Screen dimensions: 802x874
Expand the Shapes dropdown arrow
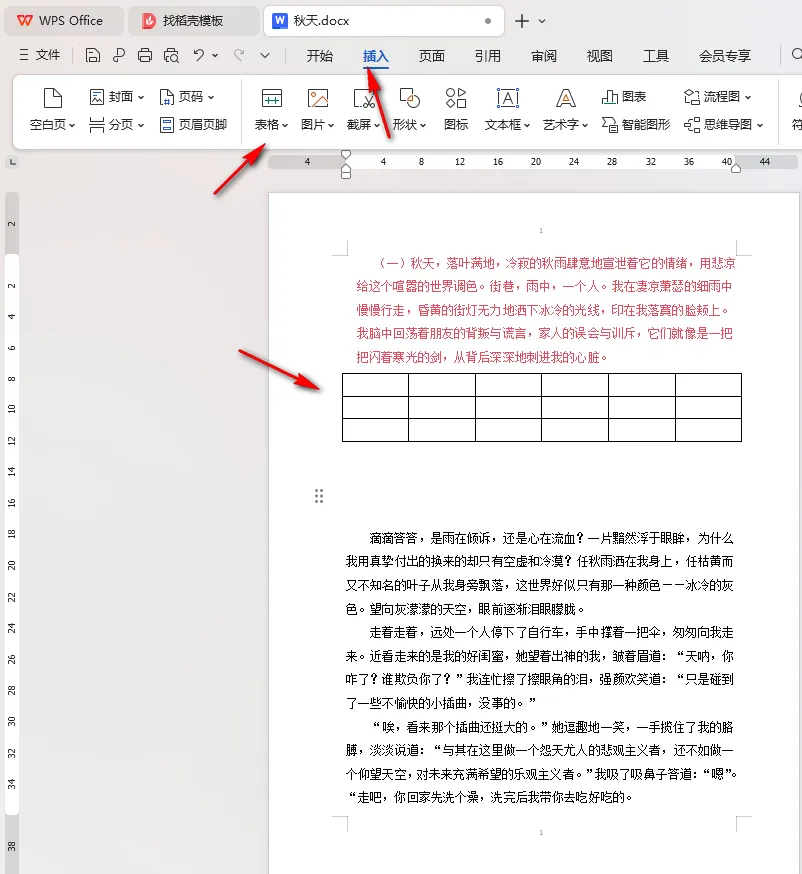(x=422, y=125)
